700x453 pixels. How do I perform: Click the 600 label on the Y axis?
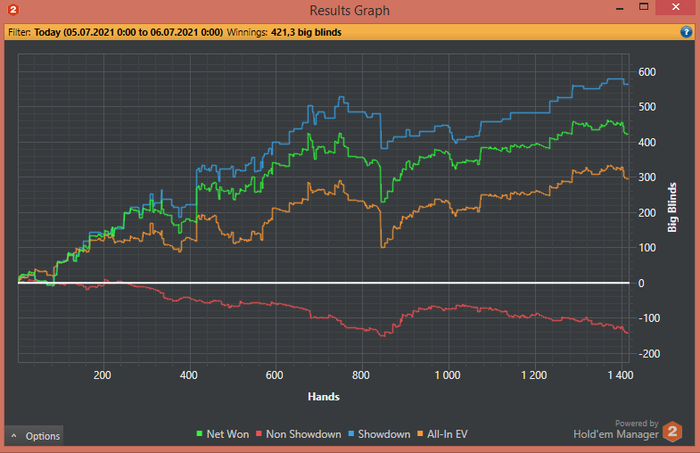[647, 72]
